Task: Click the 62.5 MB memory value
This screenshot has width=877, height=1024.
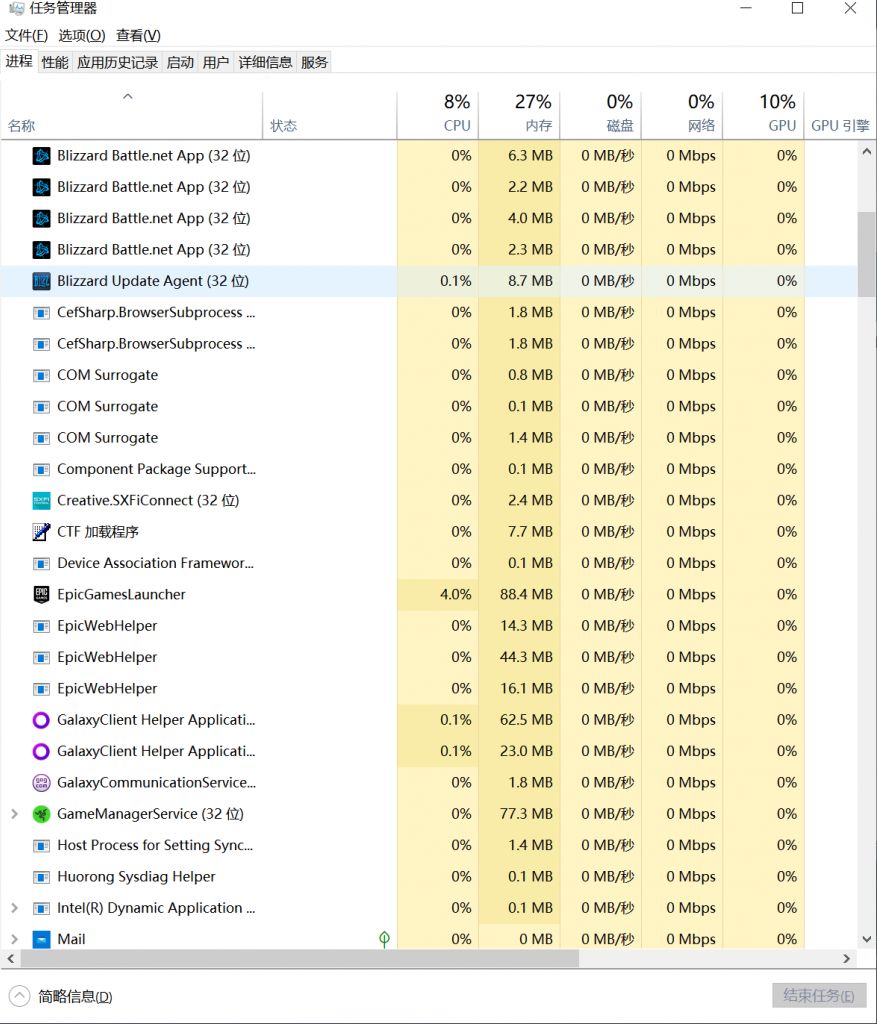Action: click(526, 720)
